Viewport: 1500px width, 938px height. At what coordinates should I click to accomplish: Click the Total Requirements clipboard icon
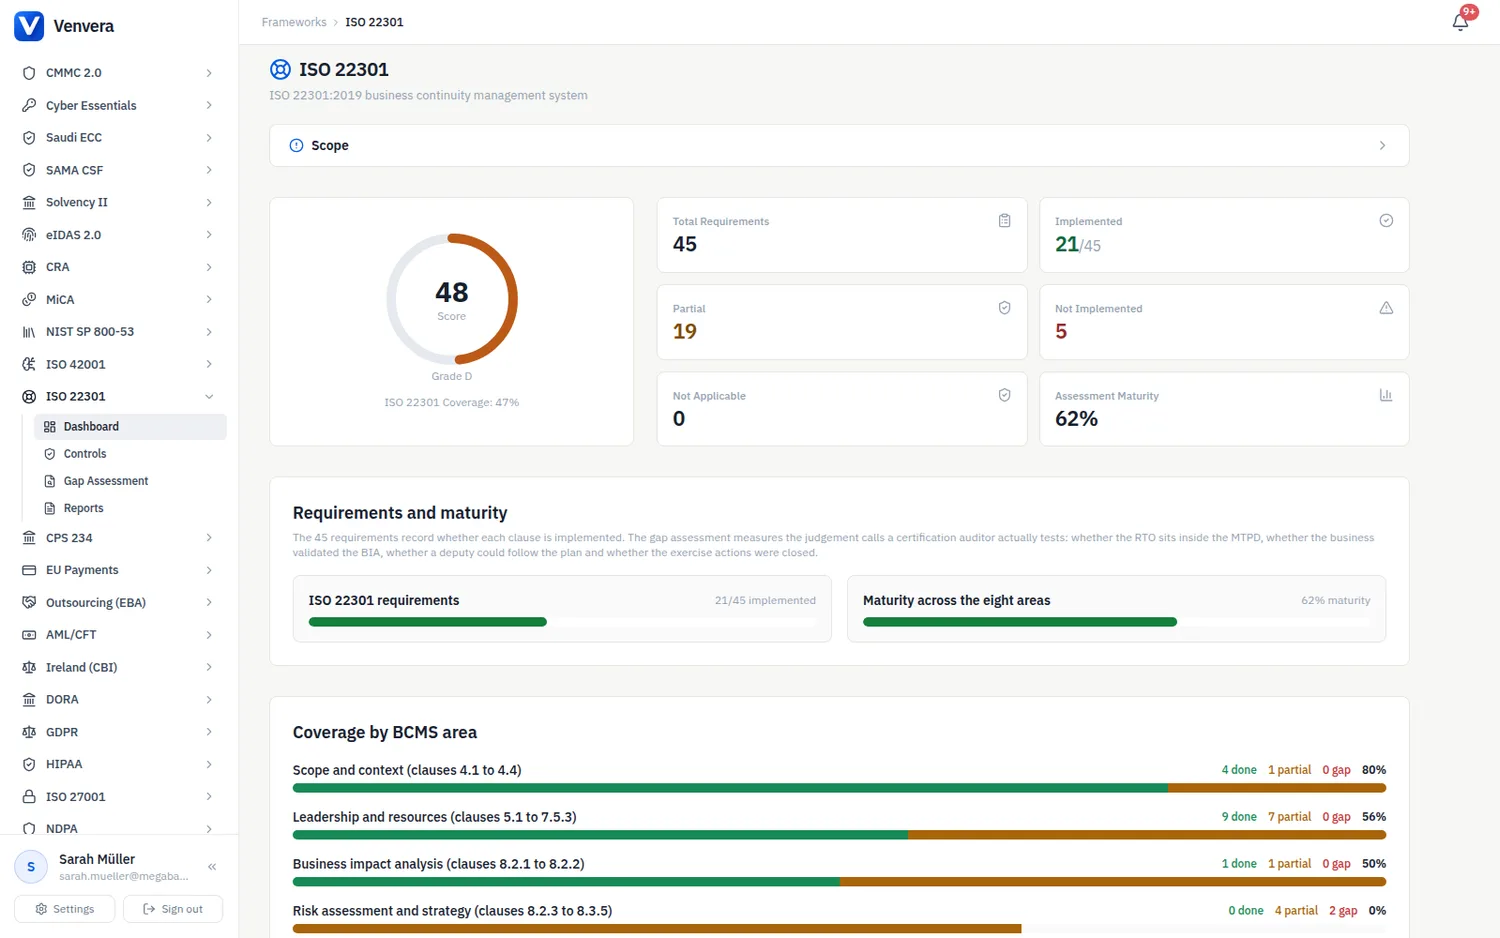click(1004, 221)
